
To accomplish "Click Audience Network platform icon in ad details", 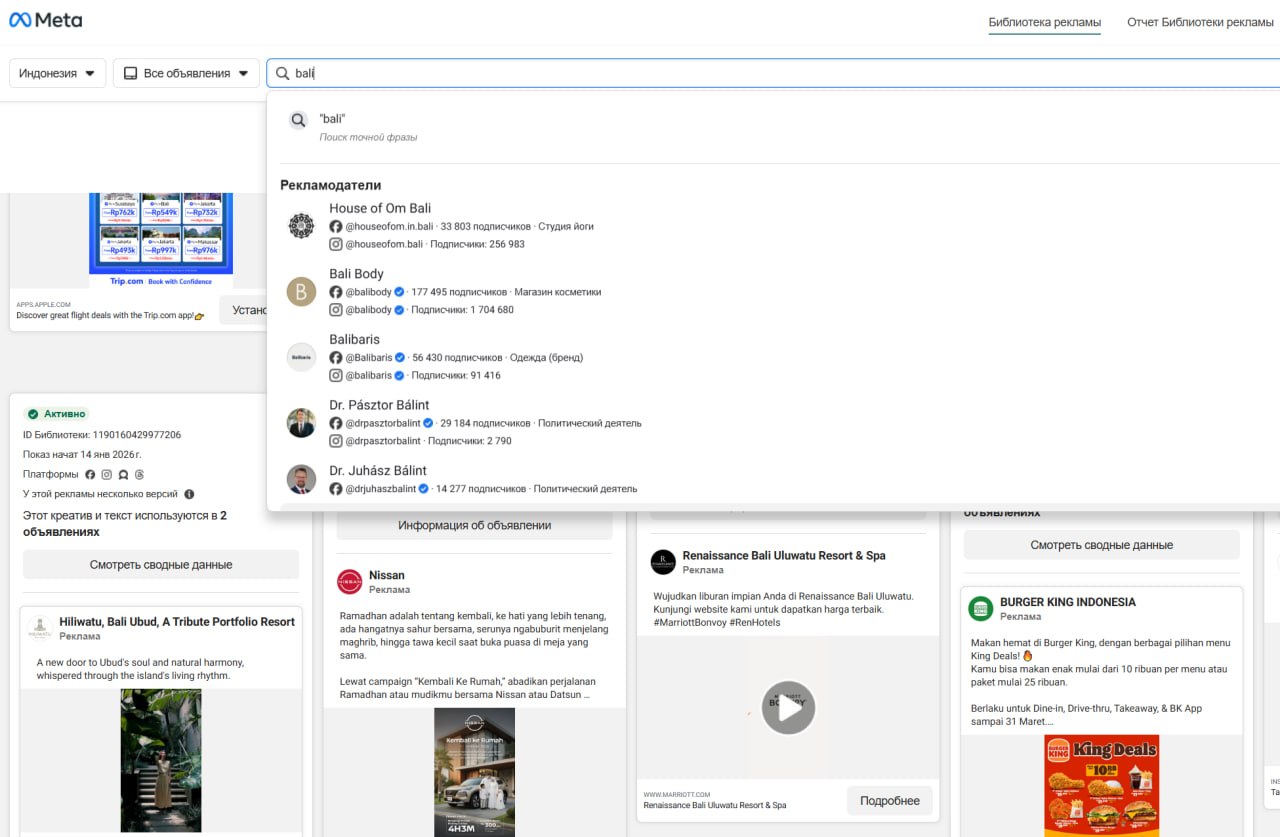I will [x=123, y=475].
